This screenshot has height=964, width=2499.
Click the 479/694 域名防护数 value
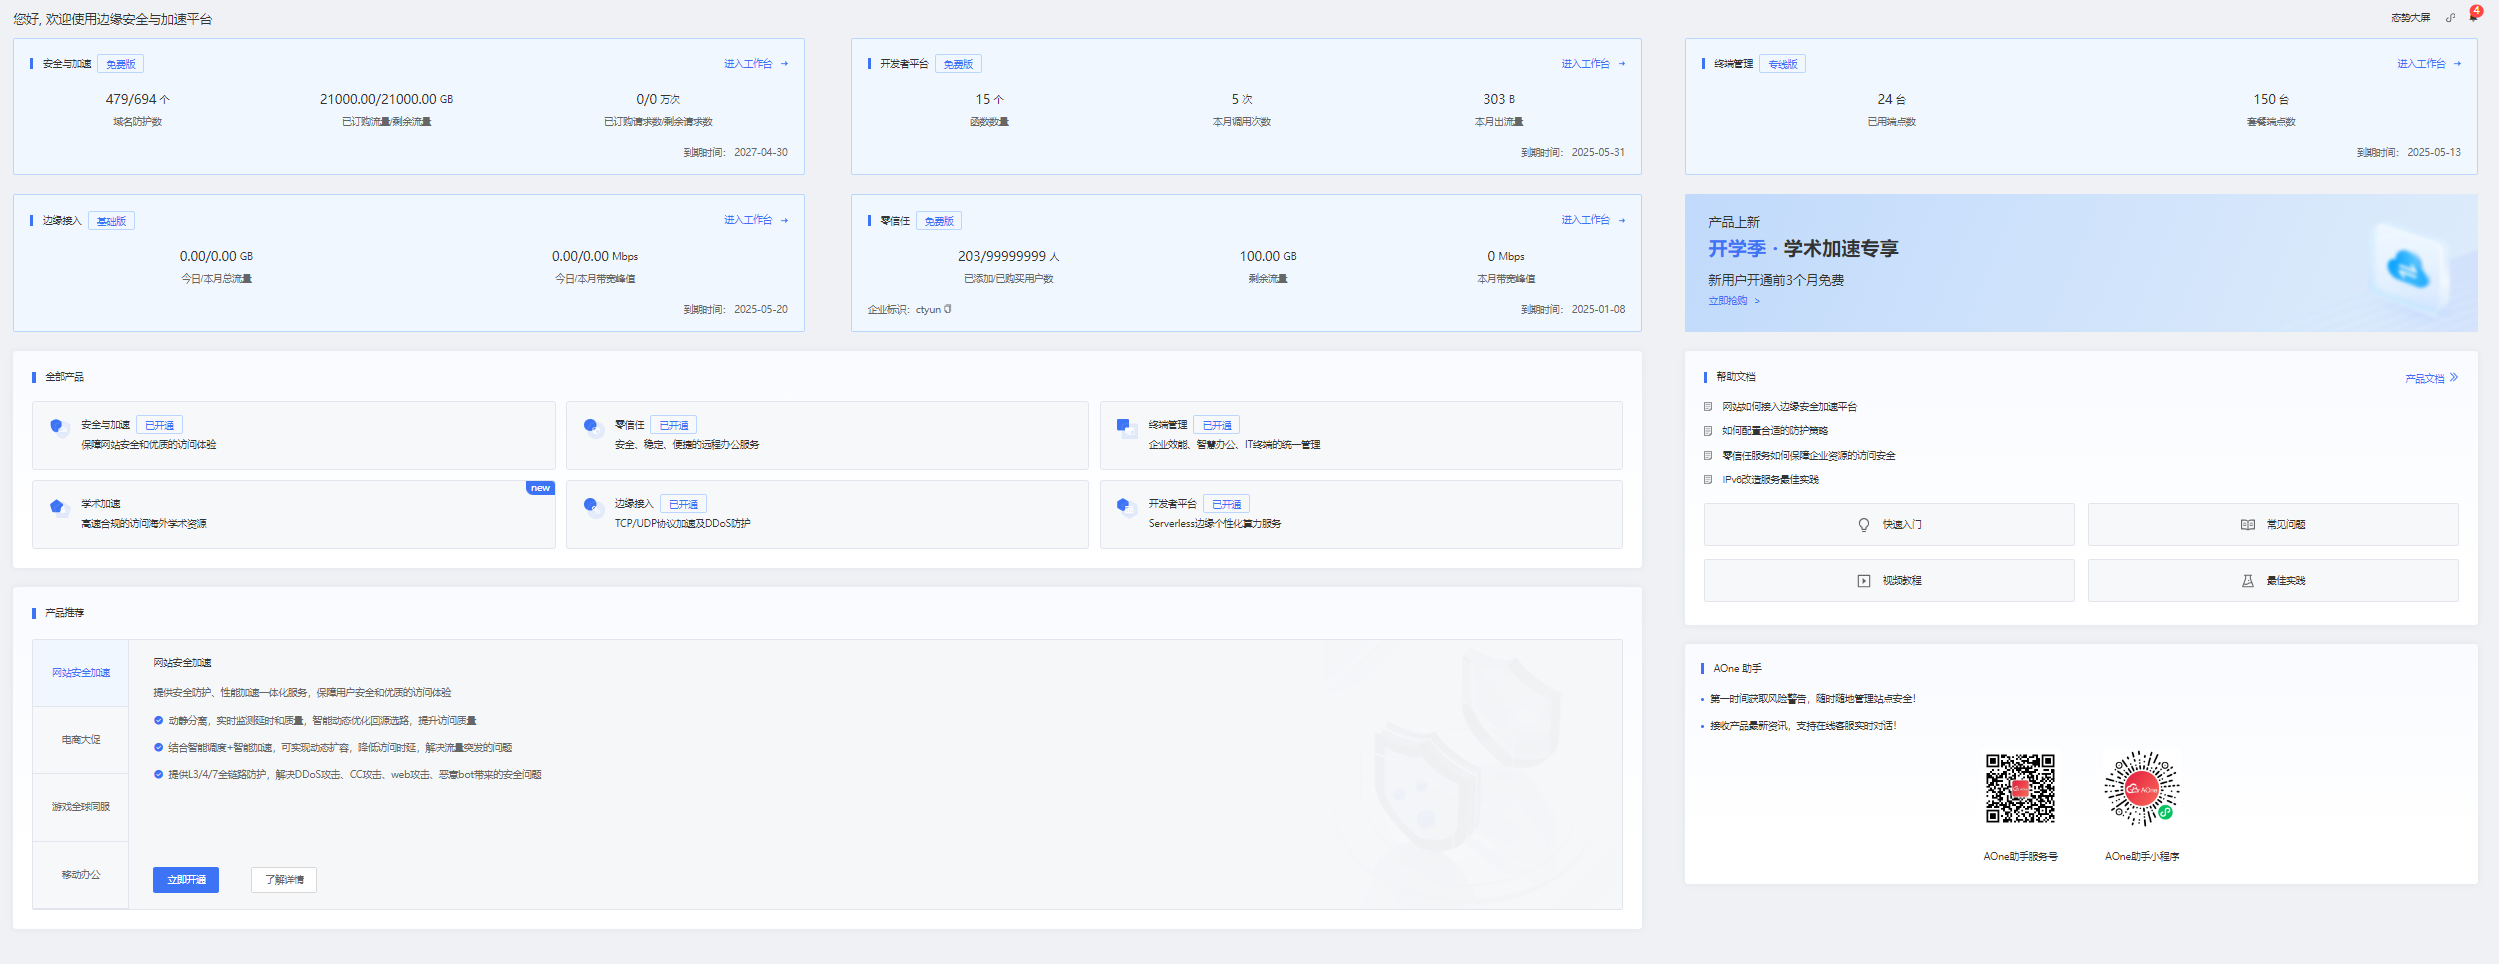point(137,100)
